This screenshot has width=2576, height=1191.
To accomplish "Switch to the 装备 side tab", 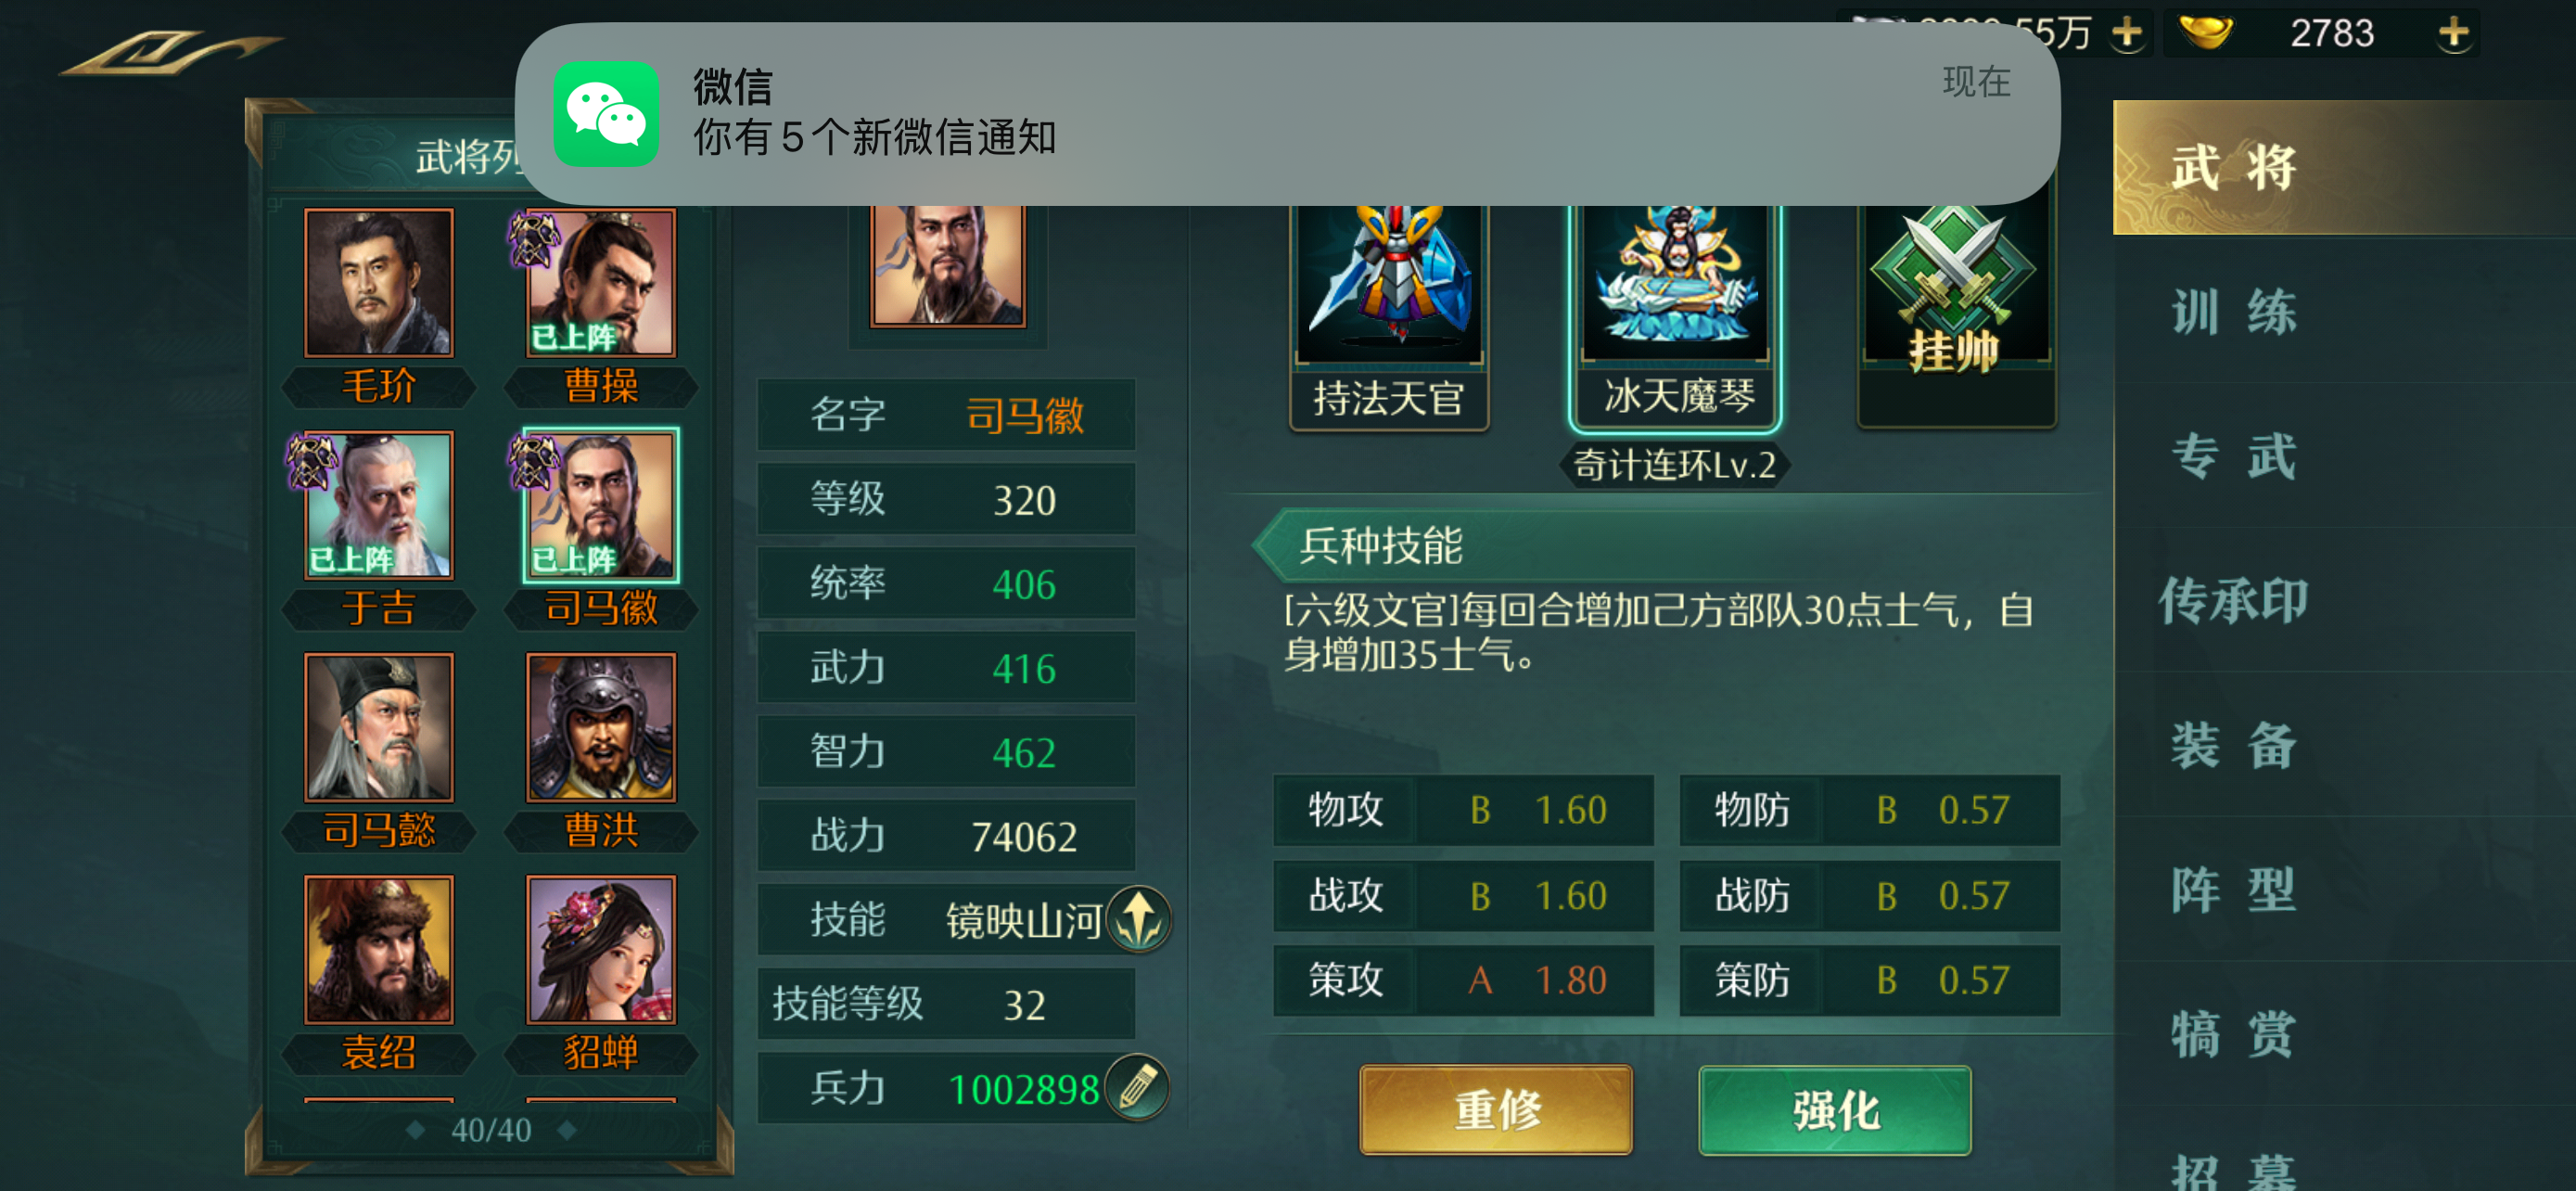I will (x=2234, y=745).
